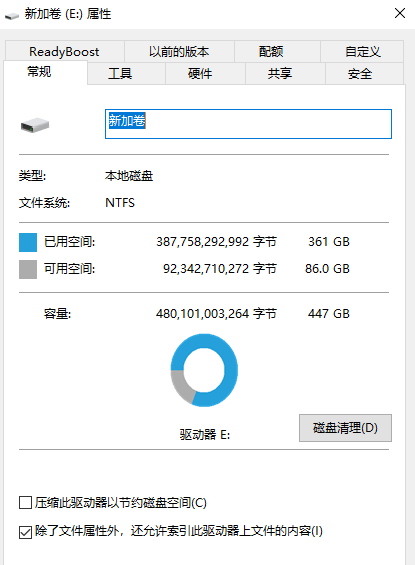Click the volume name text field
The width and height of the screenshot is (415, 565).
pyautogui.click(x=248, y=124)
